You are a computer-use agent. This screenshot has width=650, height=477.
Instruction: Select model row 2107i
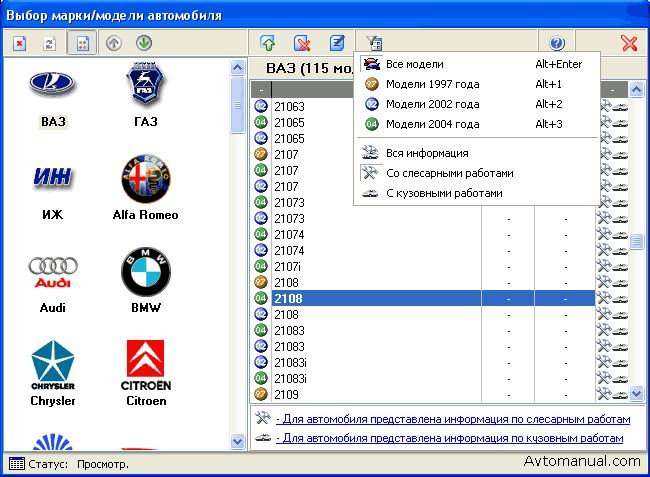coord(433,266)
